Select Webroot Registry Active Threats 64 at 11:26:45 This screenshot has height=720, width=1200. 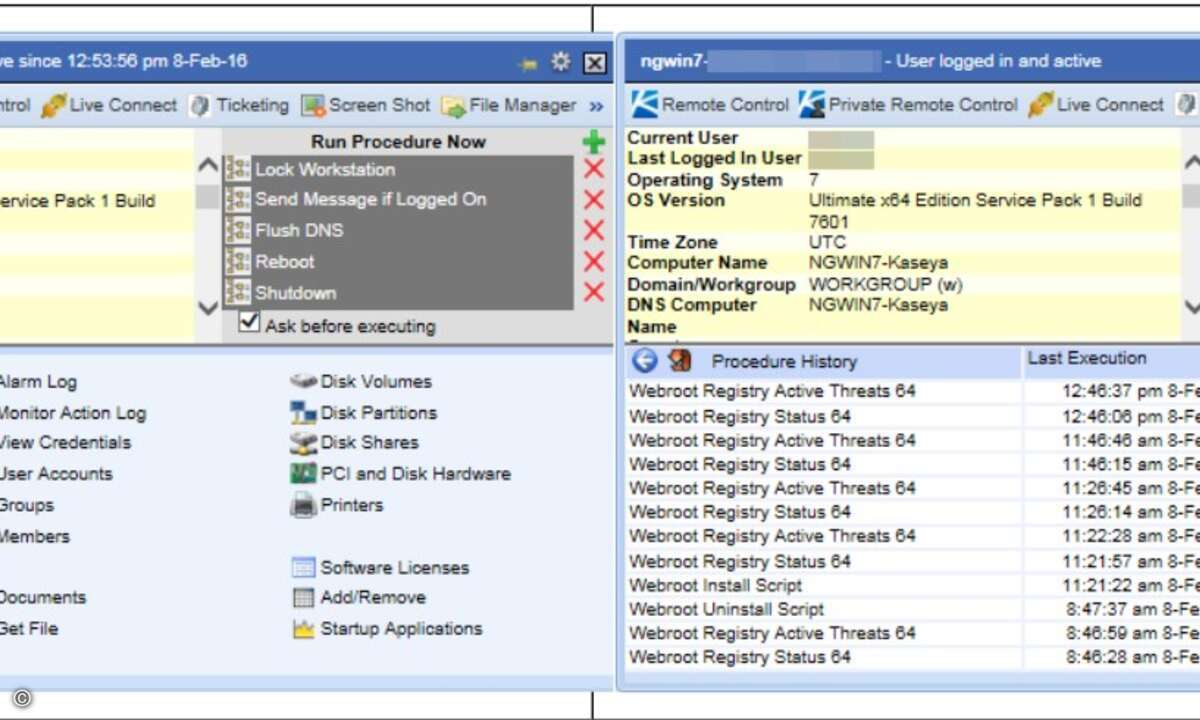click(772, 488)
